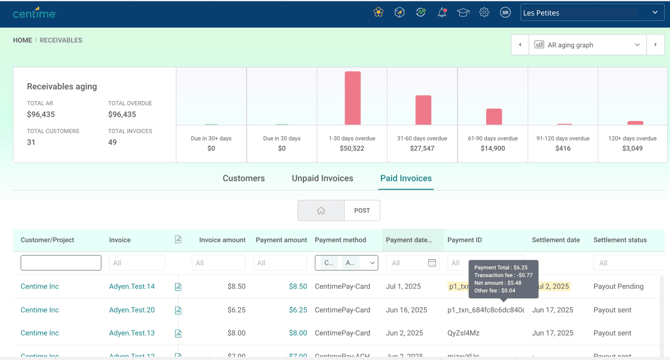The image size is (670, 360).
Task: Click the sync status icon in header
Action: 420,13
